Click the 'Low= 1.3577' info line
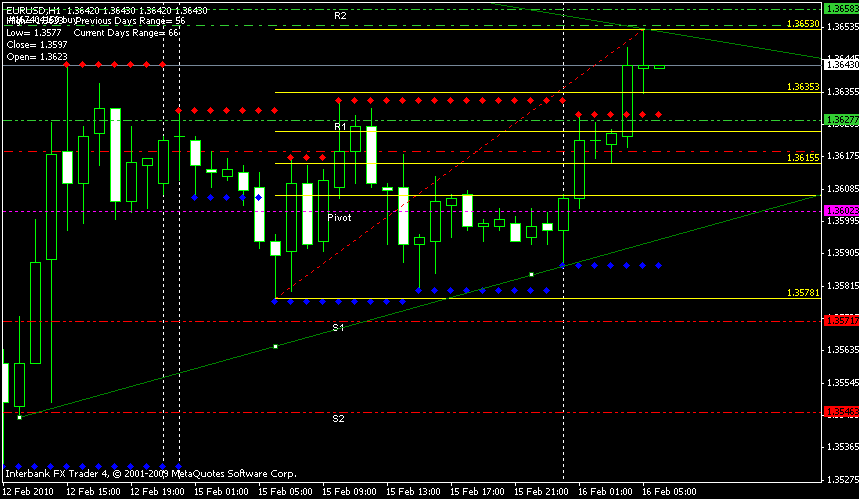Image resolution: width=859 pixels, height=499 pixels. pyautogui.click(x=34, y=33)
